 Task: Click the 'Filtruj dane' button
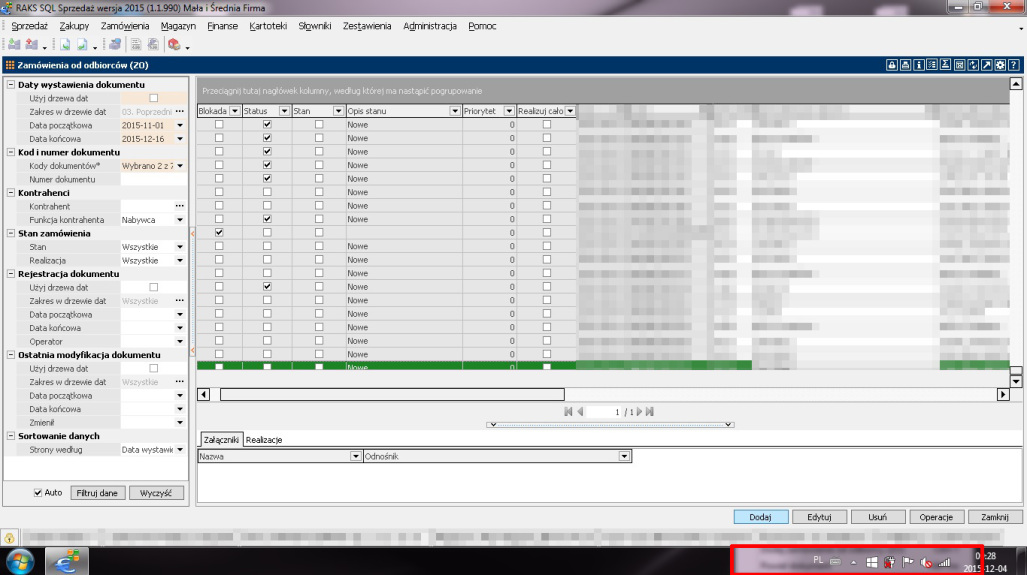97,493
